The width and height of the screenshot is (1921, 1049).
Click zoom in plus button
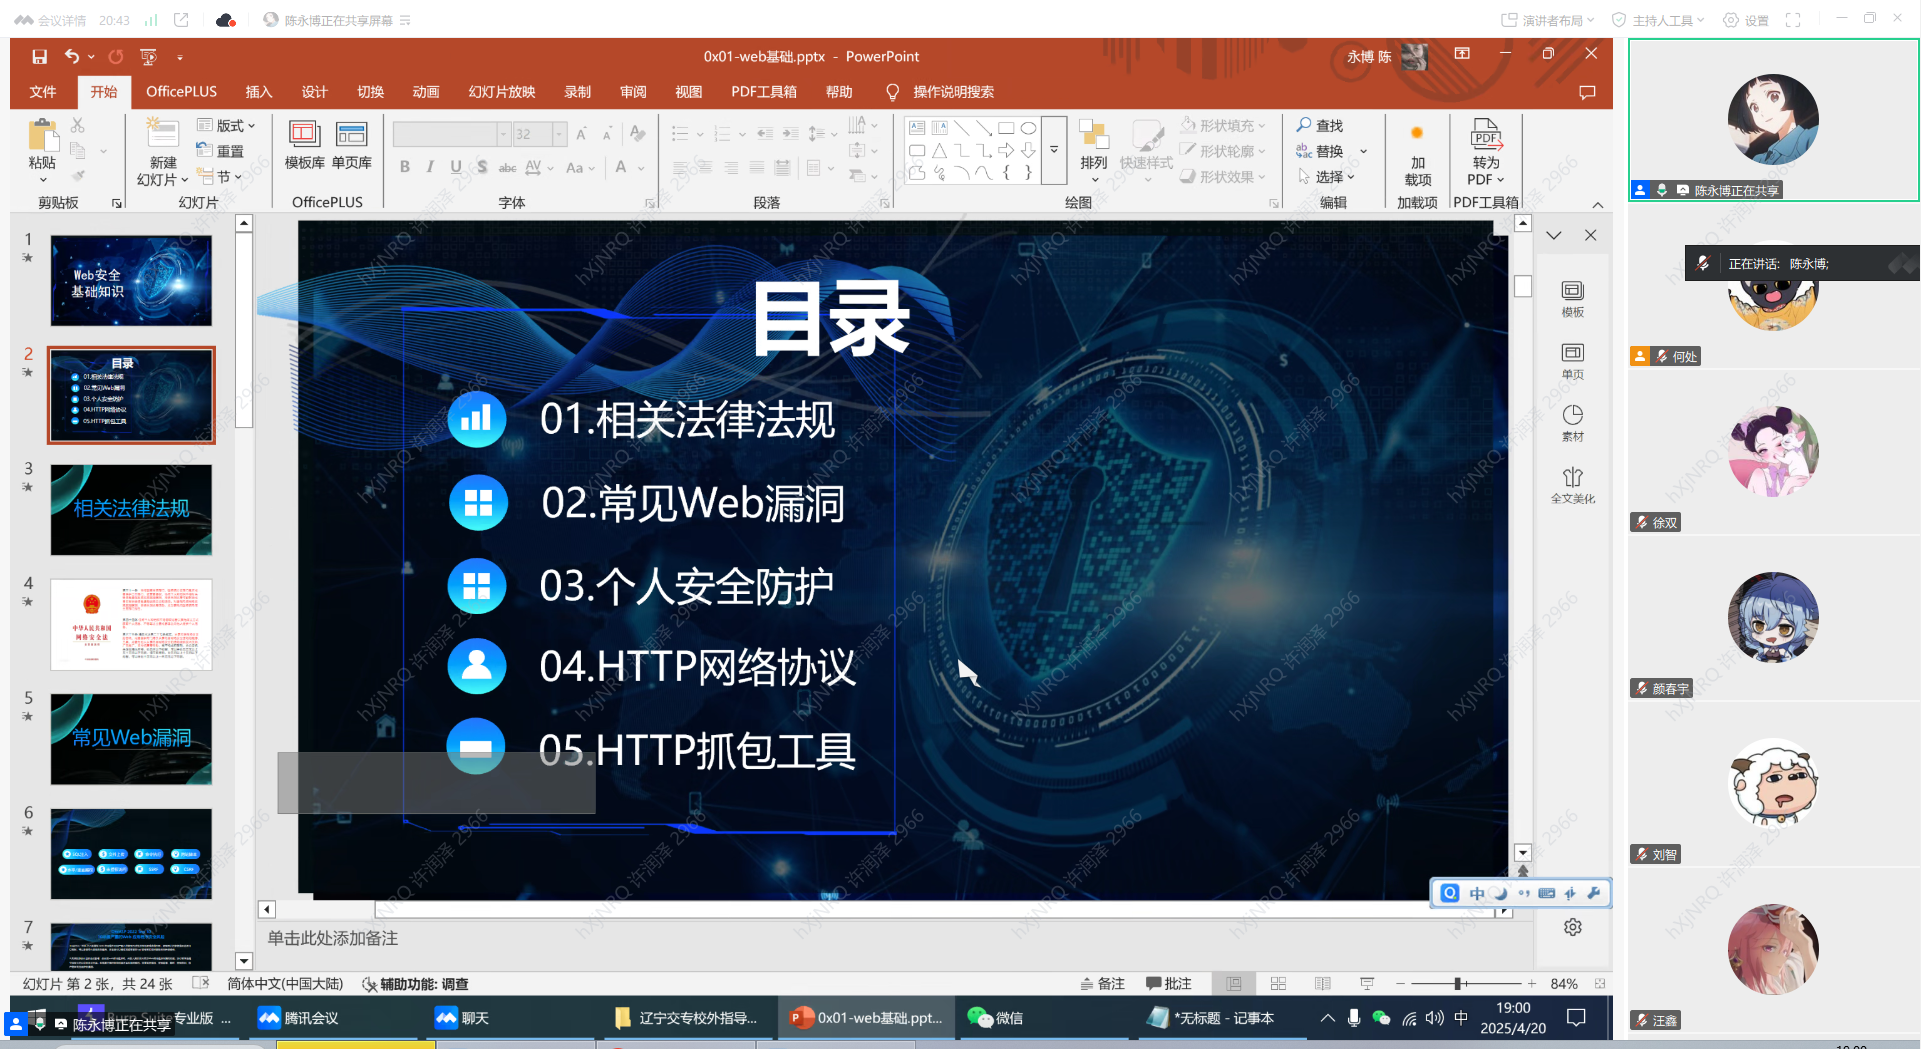(1531, 984)
